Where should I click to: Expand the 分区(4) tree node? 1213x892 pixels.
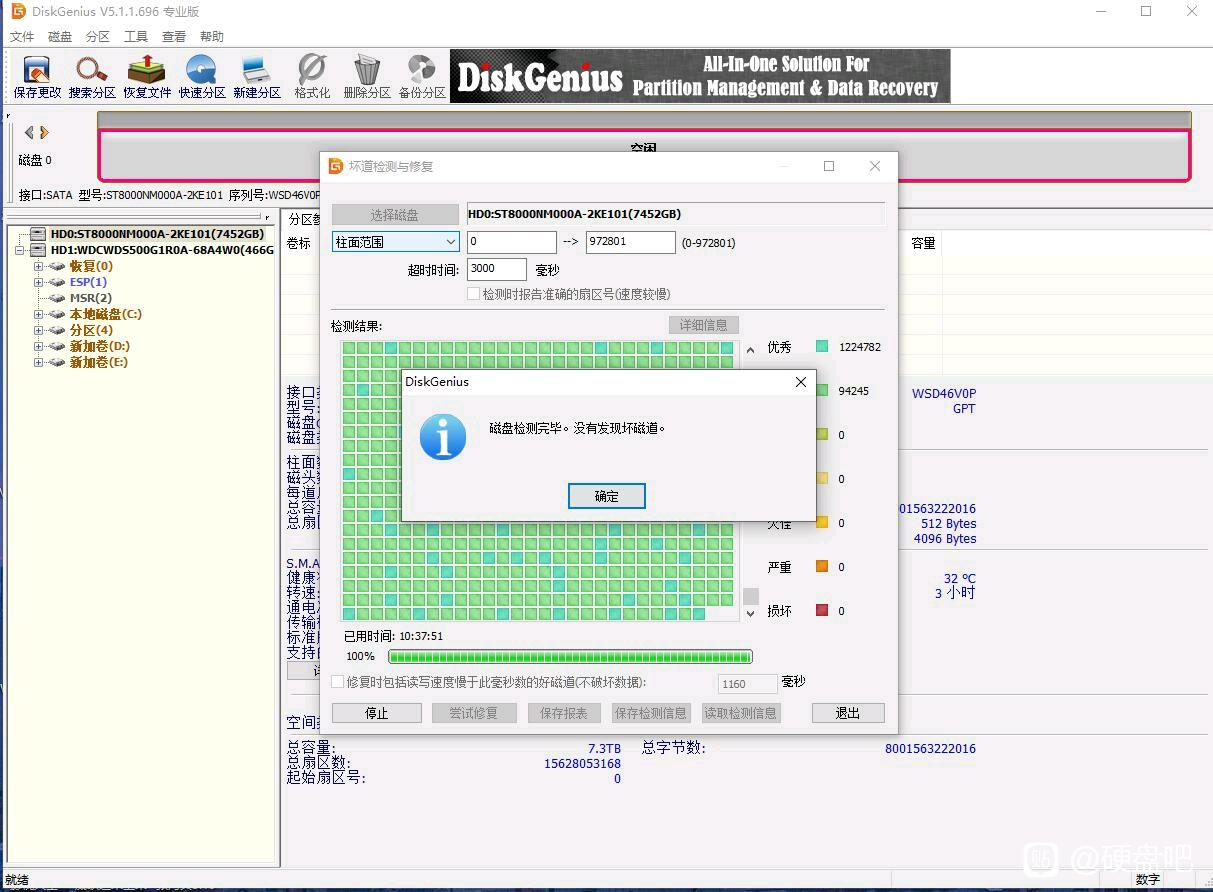click(x=38, y=330)
